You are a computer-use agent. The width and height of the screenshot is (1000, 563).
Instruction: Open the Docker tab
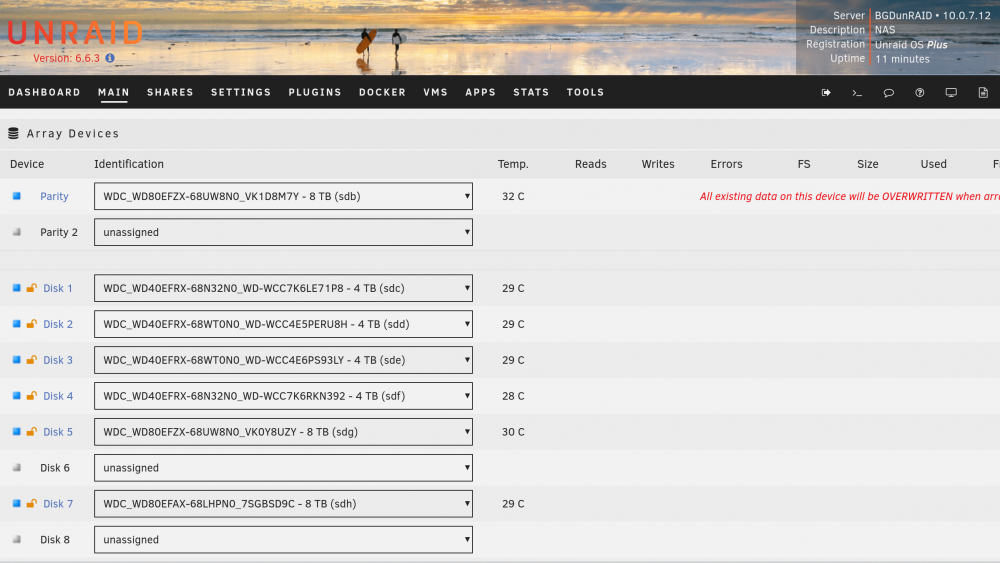tap(382, 92)
